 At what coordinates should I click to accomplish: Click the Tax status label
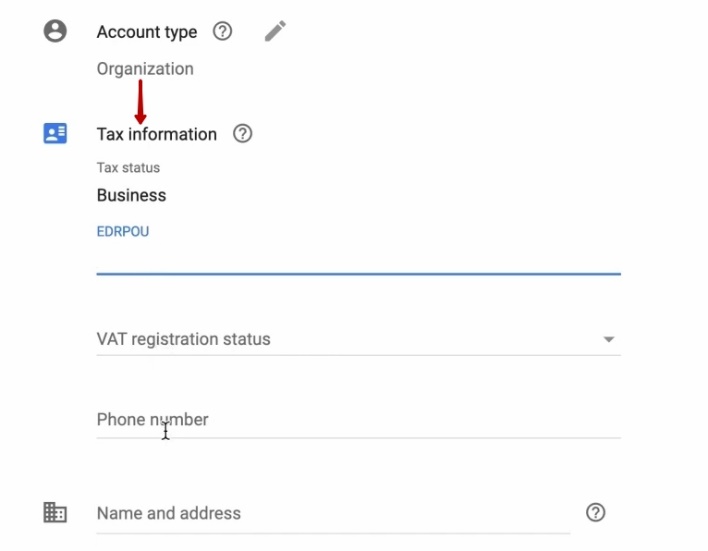tap(128, 168)
